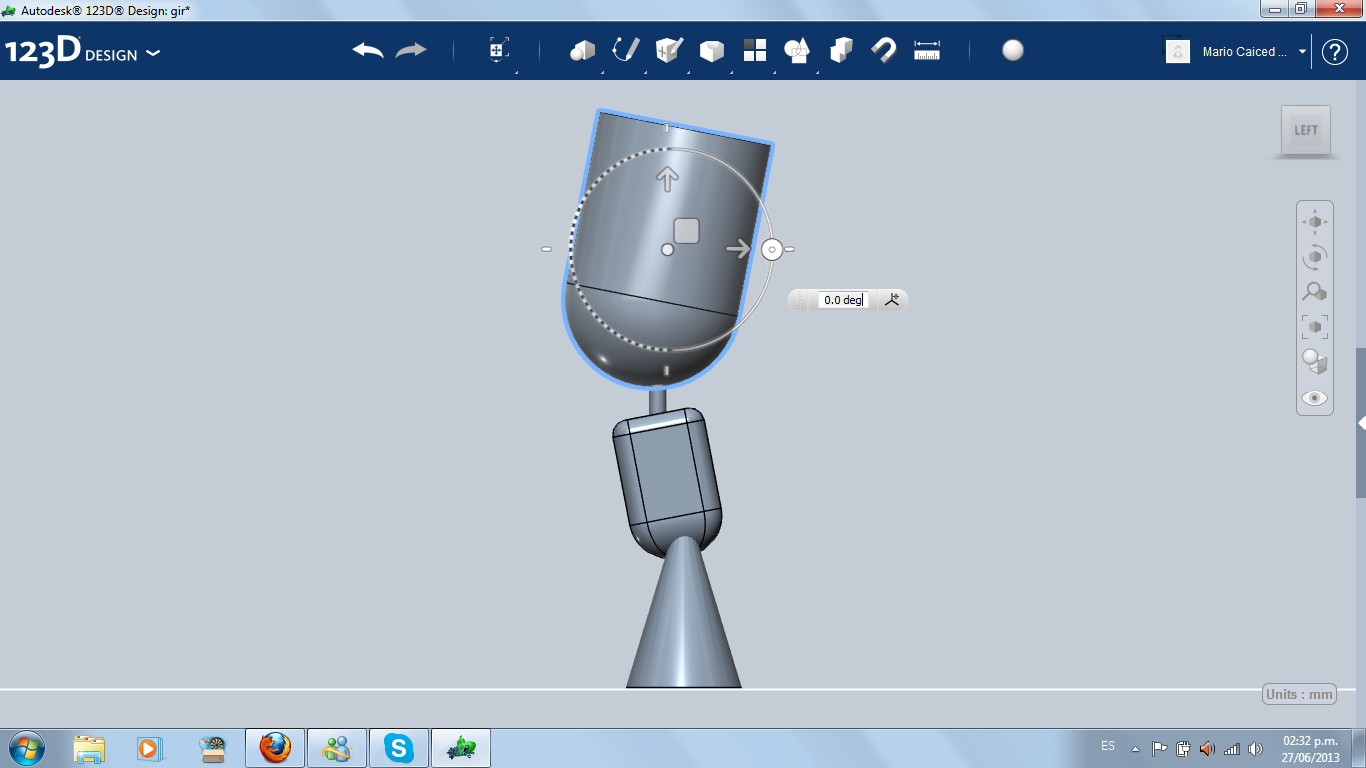Select the Pan navigation tool

[x=1314, y=222]
